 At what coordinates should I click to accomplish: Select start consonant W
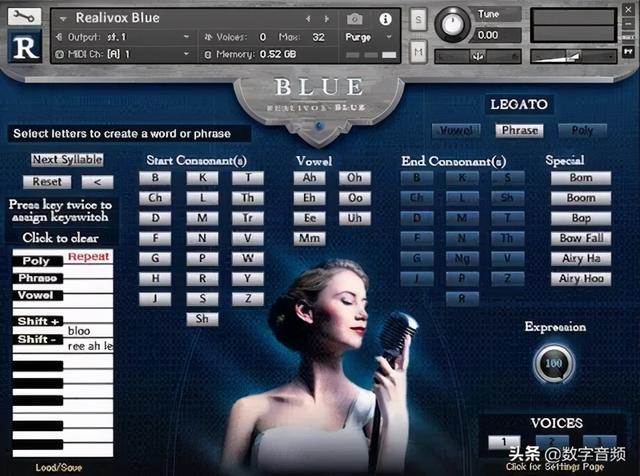point(248,258)
